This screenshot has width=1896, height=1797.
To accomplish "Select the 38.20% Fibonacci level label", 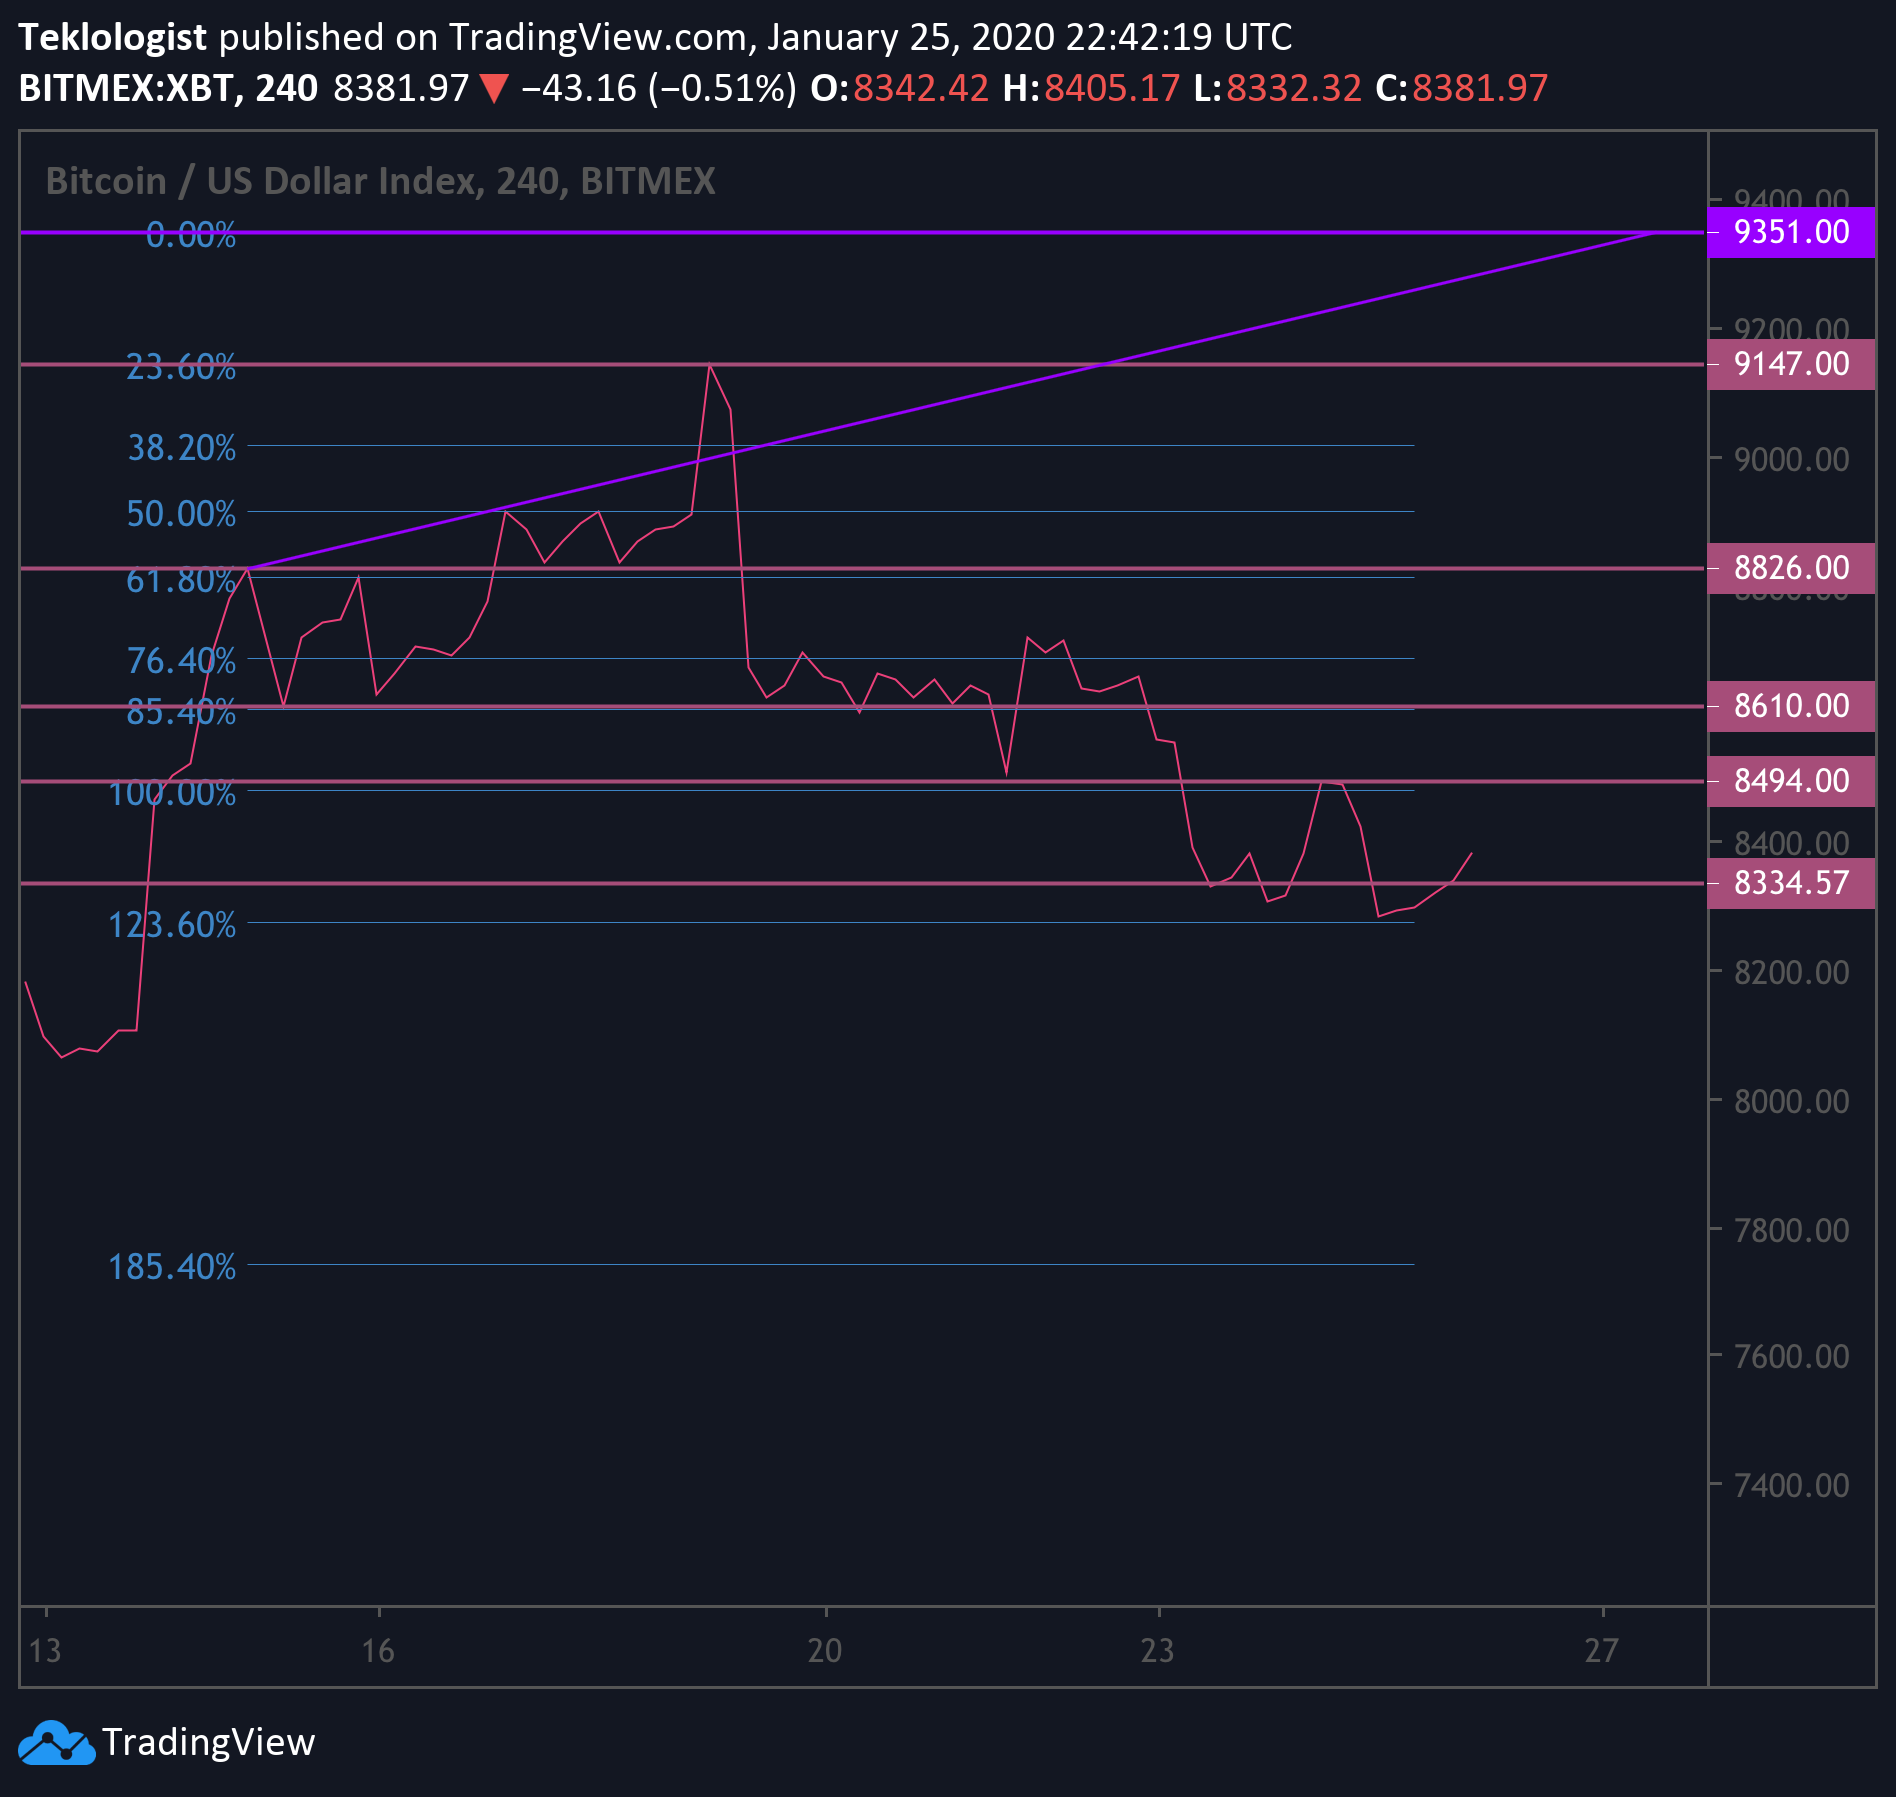I will tap(181, 448).
